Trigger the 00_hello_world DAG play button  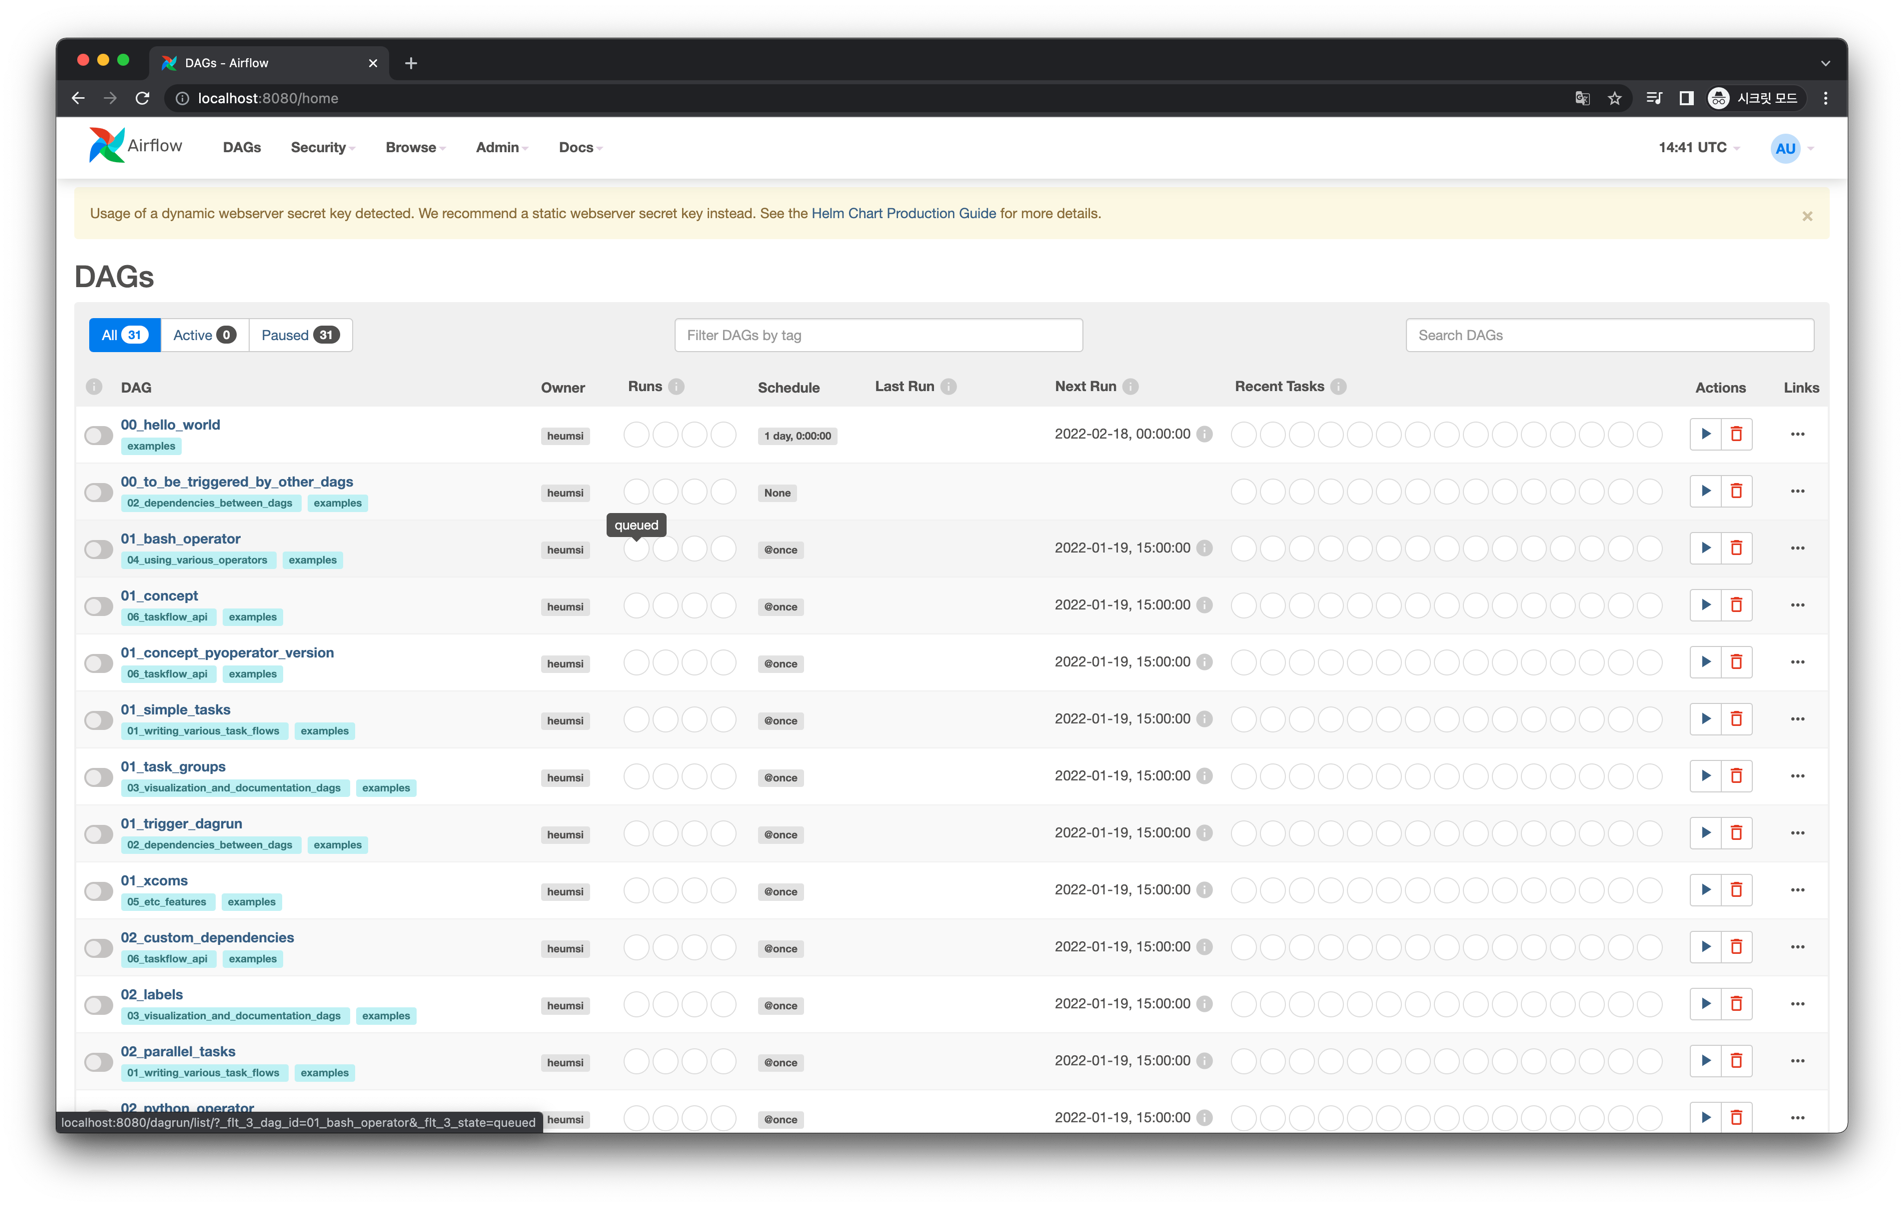1705,434
